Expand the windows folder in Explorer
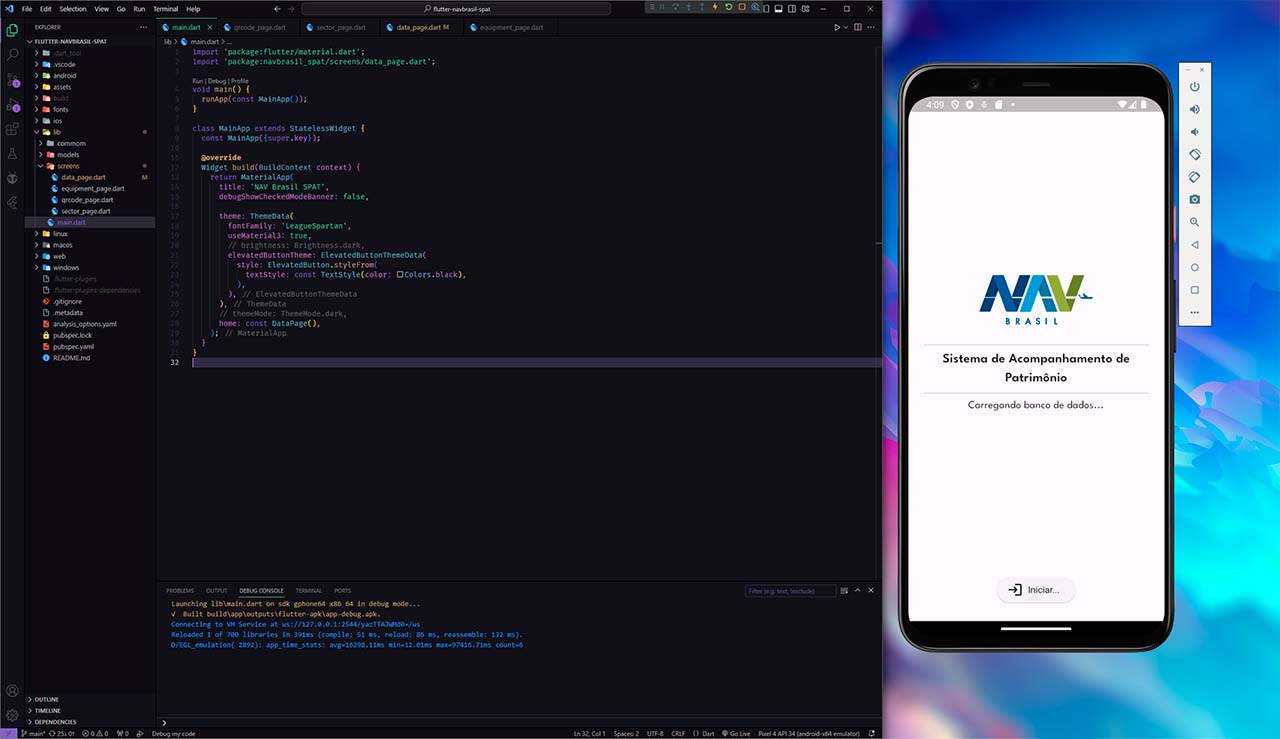The height and width of the screenshot is (739, 1280). [66, 268]
